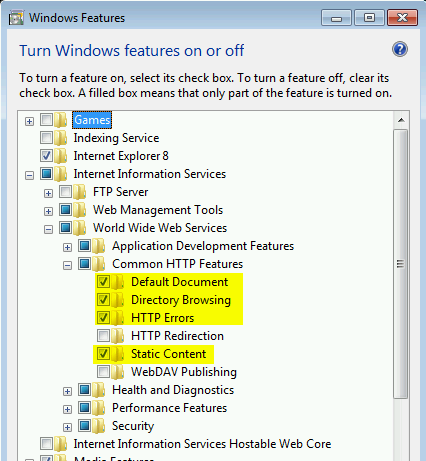Uncheck the Static Content checkbox
The width and height of the screenshot is (426, 461).
[x=103, y=353]
